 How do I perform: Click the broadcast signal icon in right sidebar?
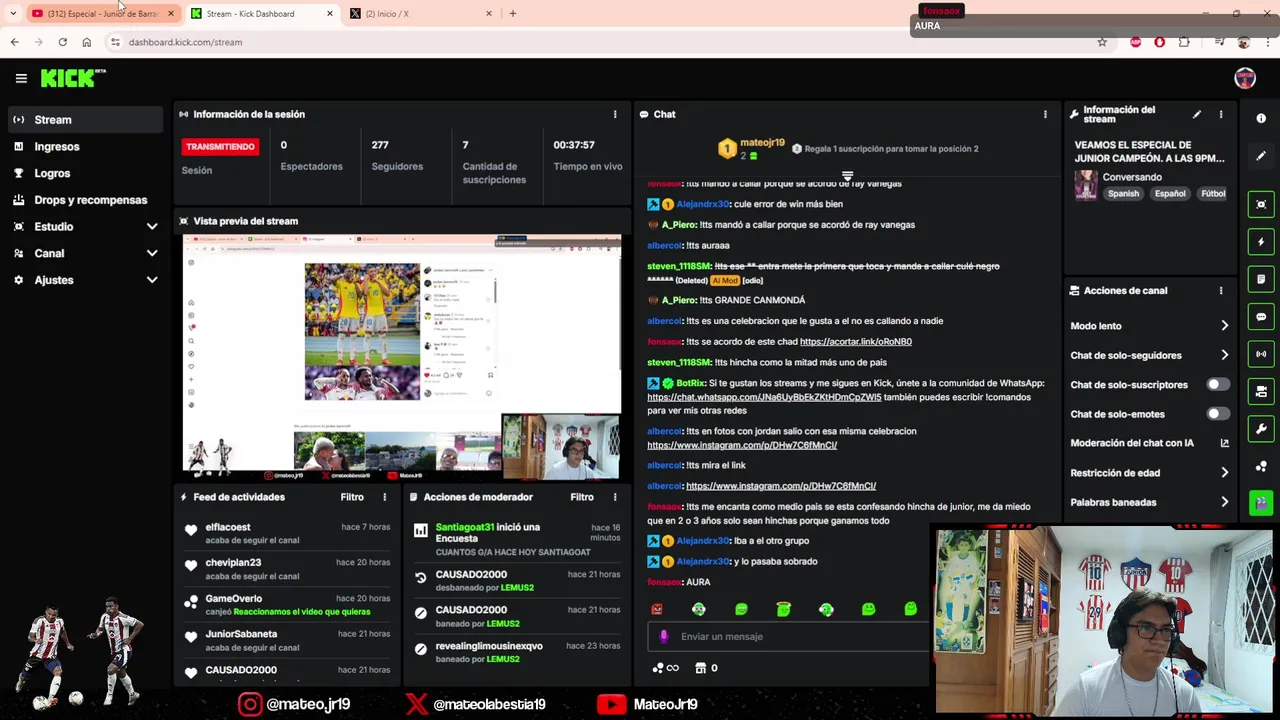tap(1261, 354)
